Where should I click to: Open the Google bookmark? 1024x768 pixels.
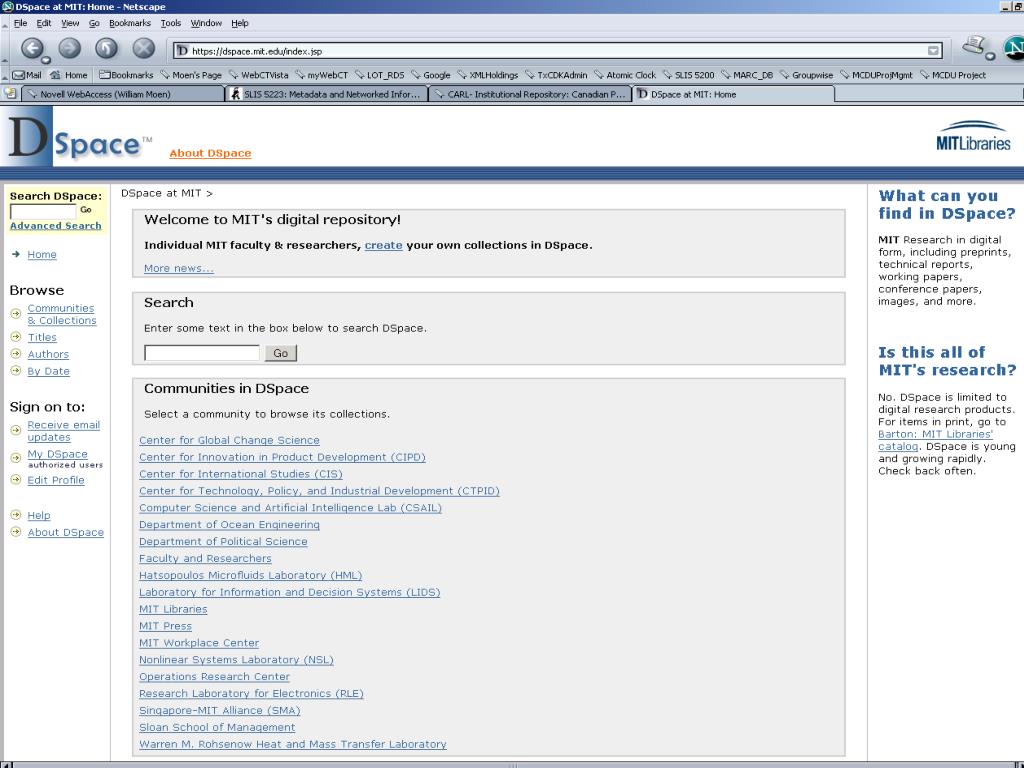[x=431, y=75]
